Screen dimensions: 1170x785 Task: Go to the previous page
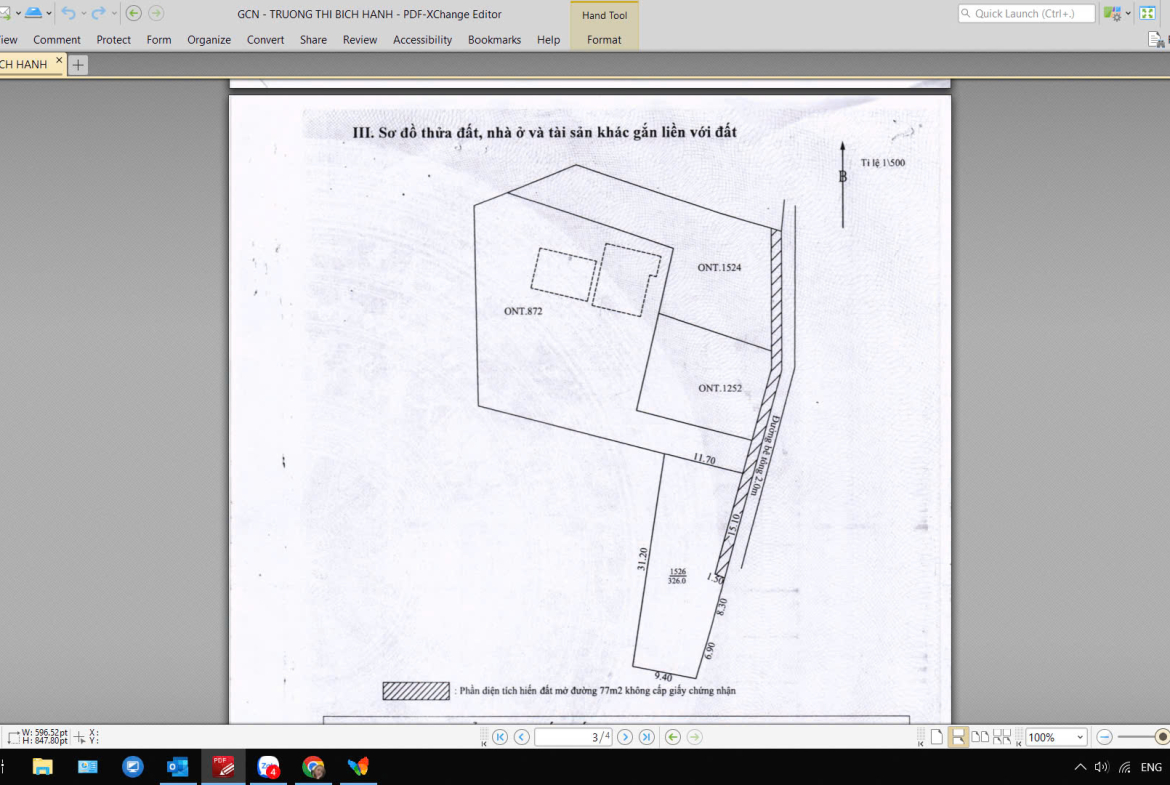coord(521,737)
